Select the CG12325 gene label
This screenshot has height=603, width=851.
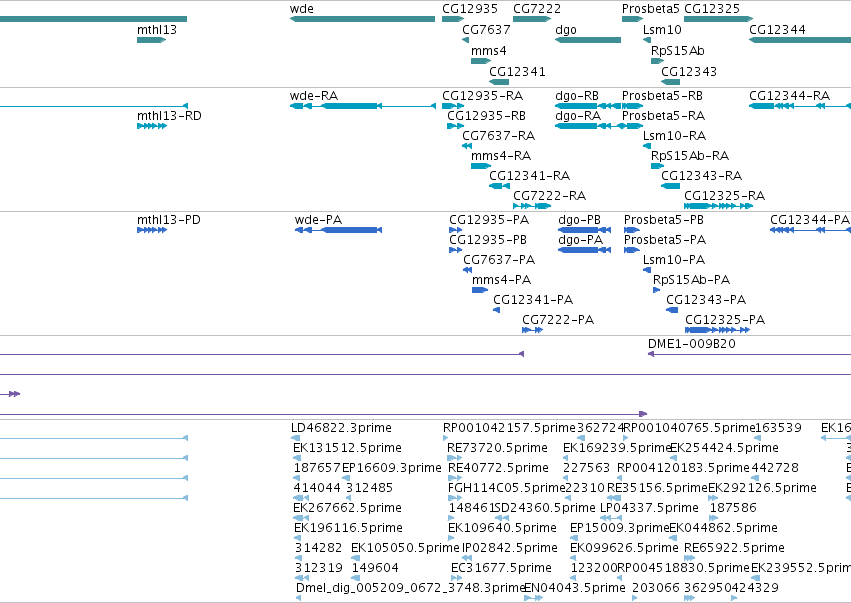click(712, 9)
